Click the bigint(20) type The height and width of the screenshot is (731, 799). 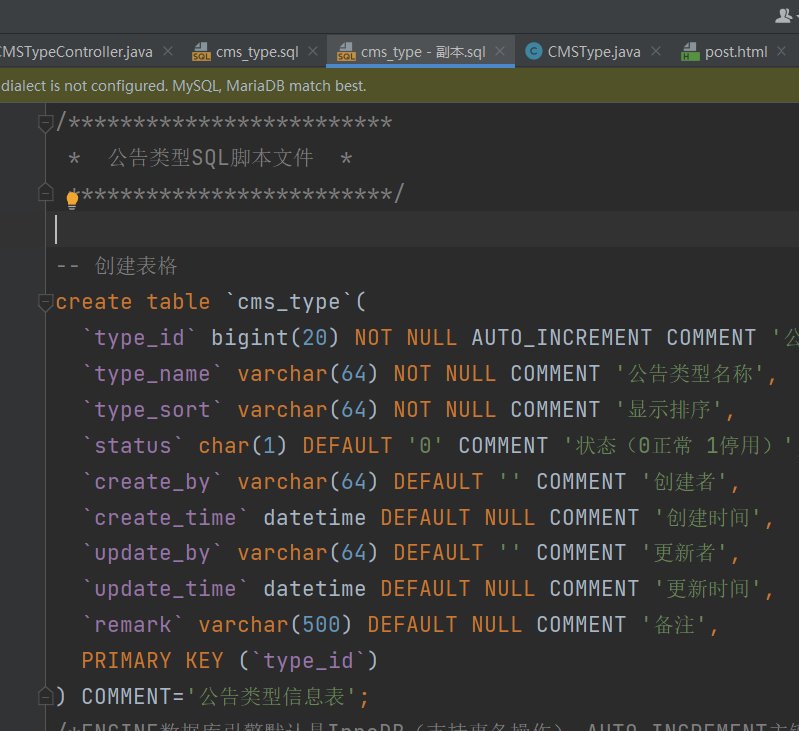click(x=275, y=338)
